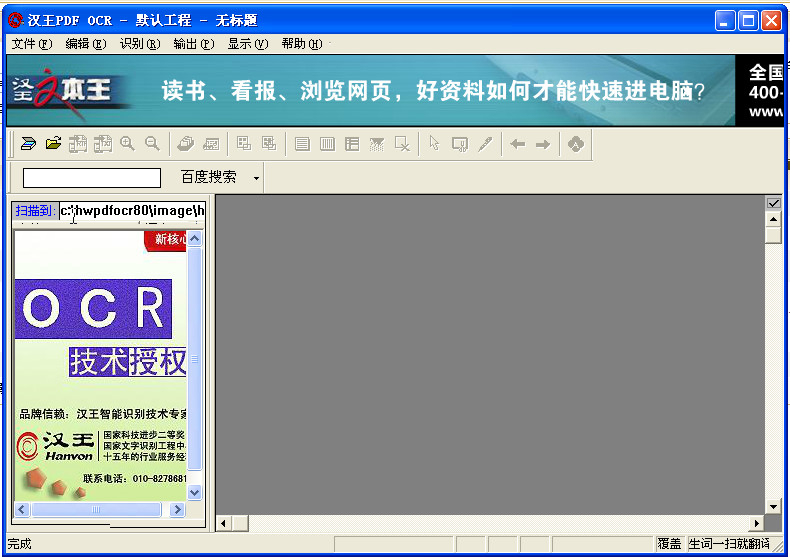790x557 pixels.
Task: Click 覆盖 in the status bar
Action: tap(669, 544)
